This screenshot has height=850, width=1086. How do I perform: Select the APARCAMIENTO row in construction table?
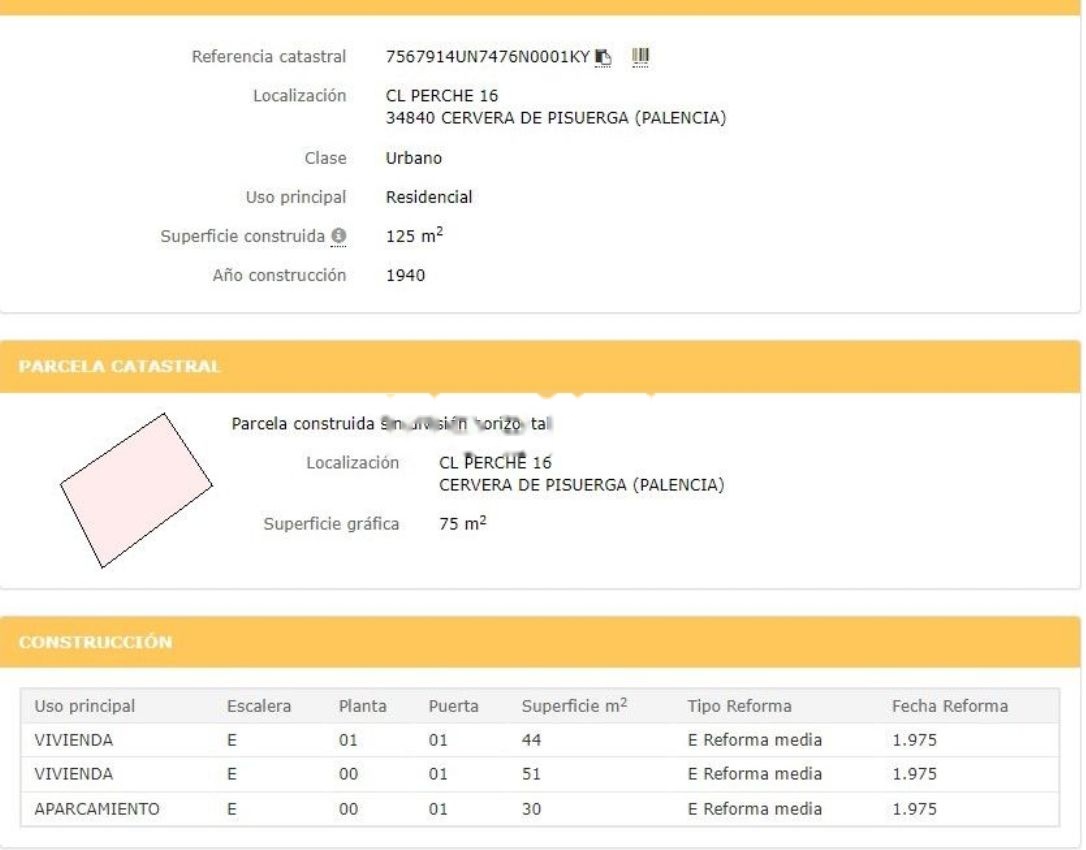tap(97, 809)
